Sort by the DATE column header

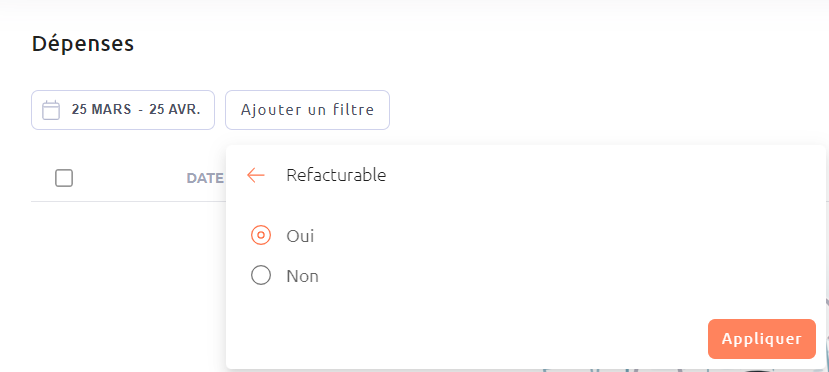[205, 178]
